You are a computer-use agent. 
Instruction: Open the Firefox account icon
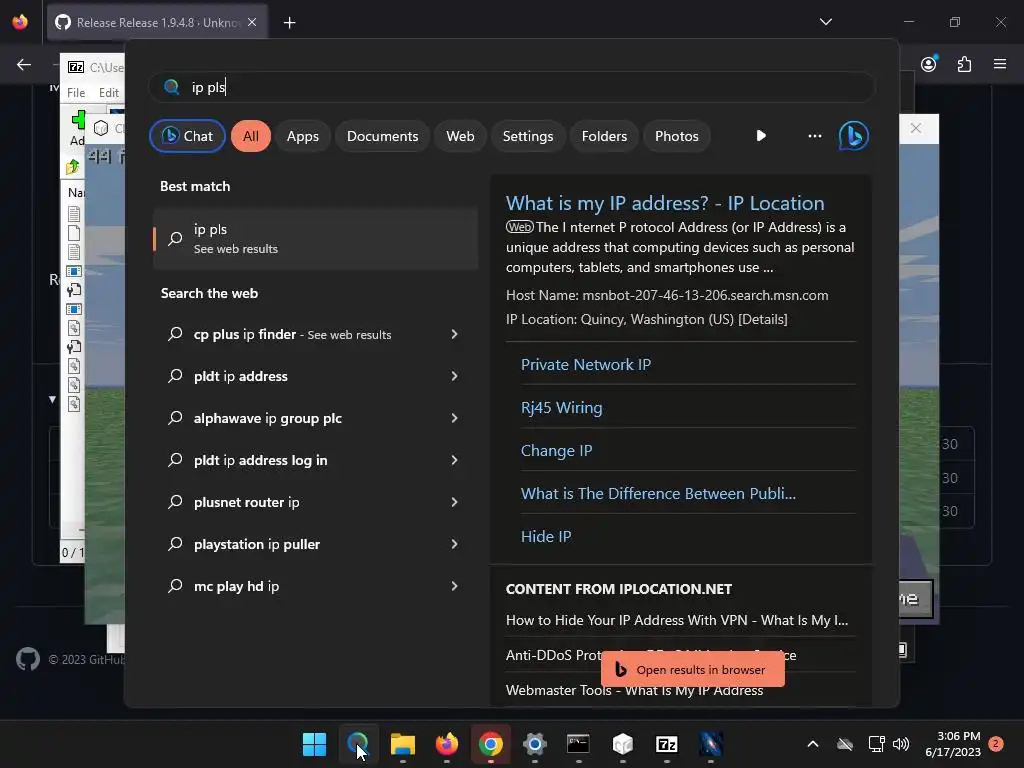[x=929, y=64]
